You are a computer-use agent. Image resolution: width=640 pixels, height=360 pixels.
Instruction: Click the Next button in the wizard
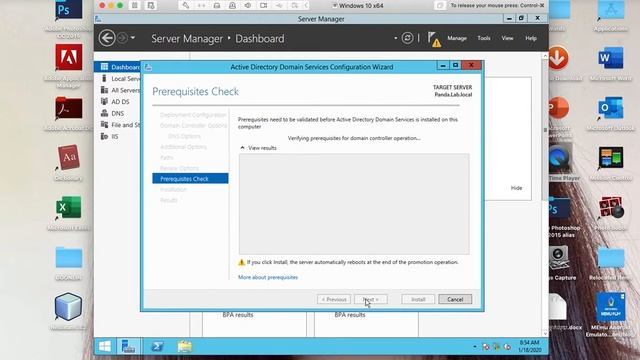371,299
